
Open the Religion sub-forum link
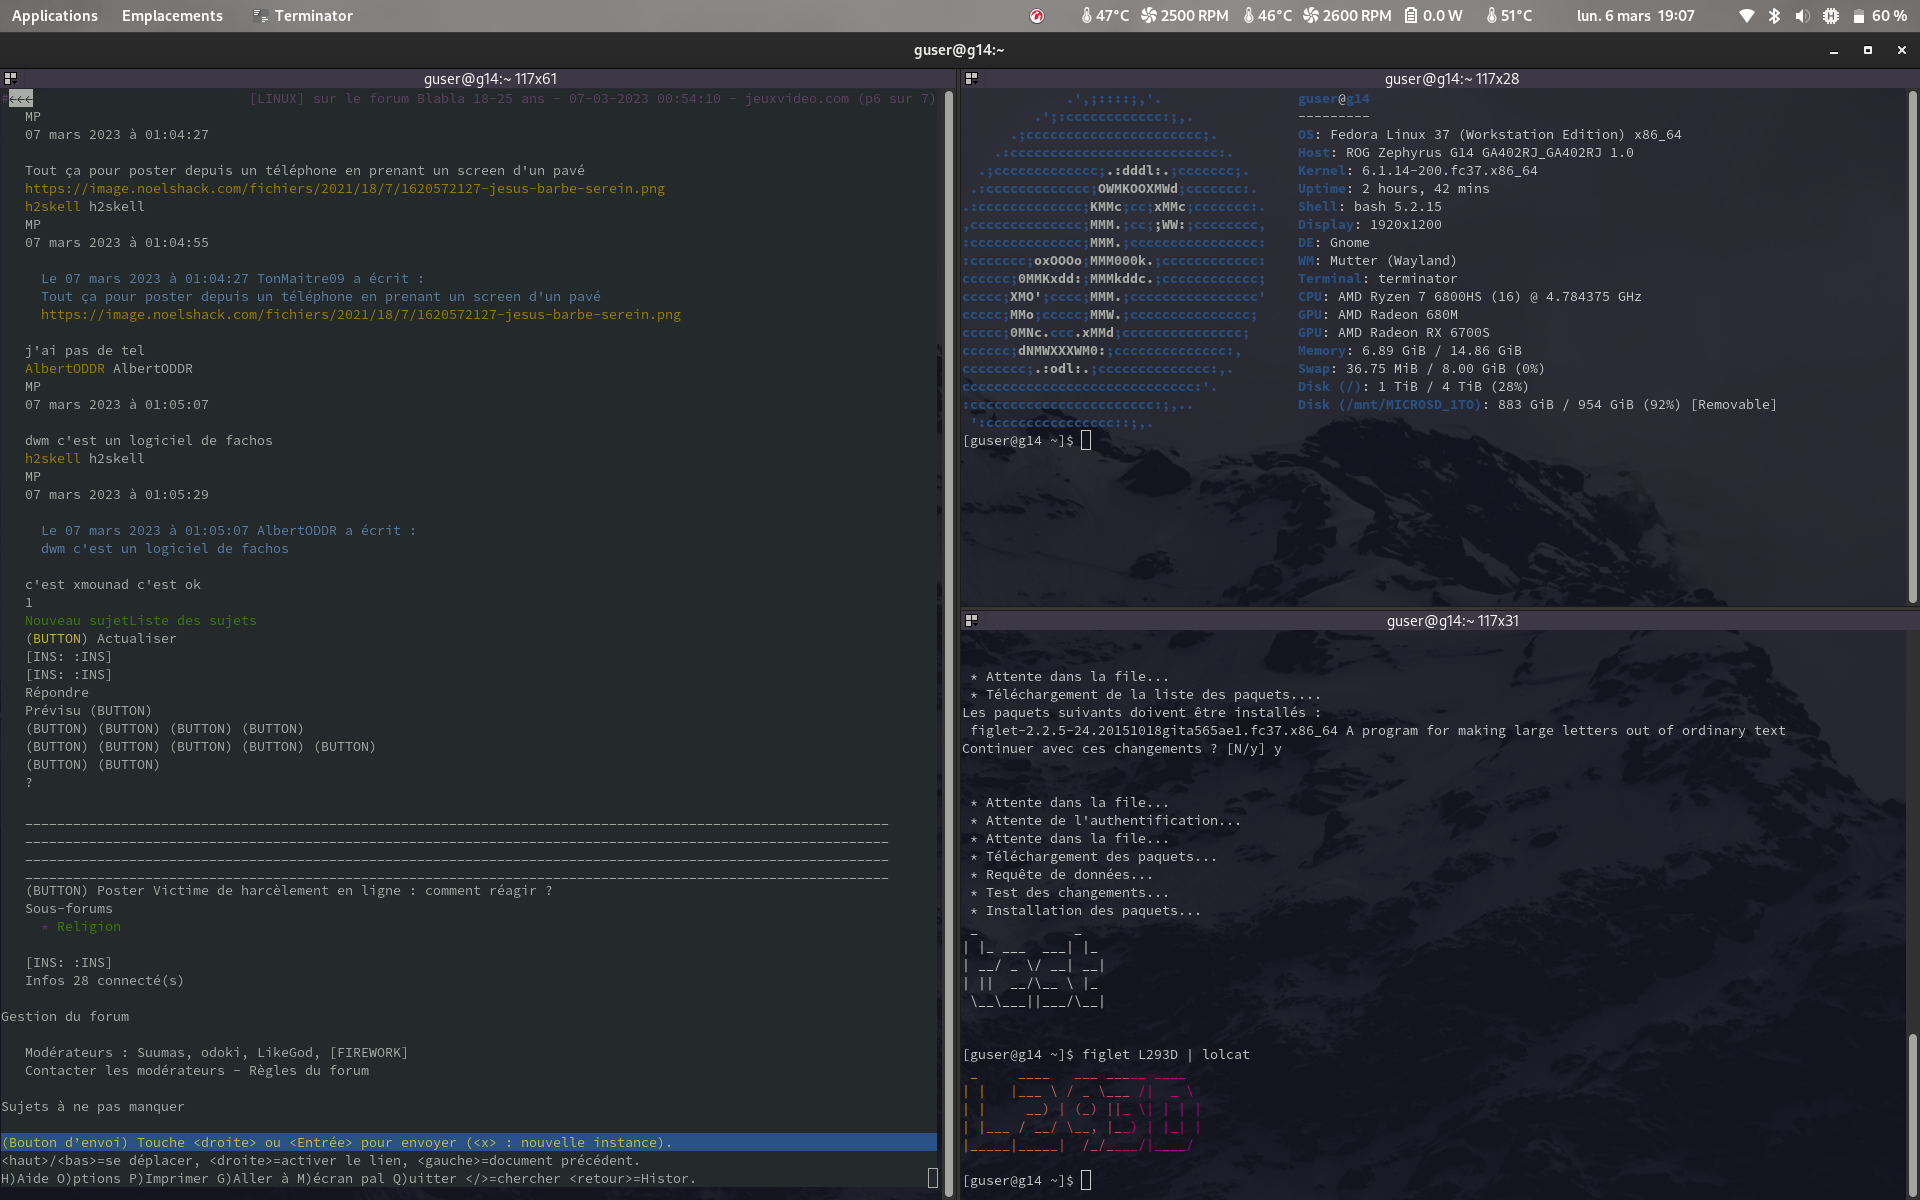click(x=89, y=926)
